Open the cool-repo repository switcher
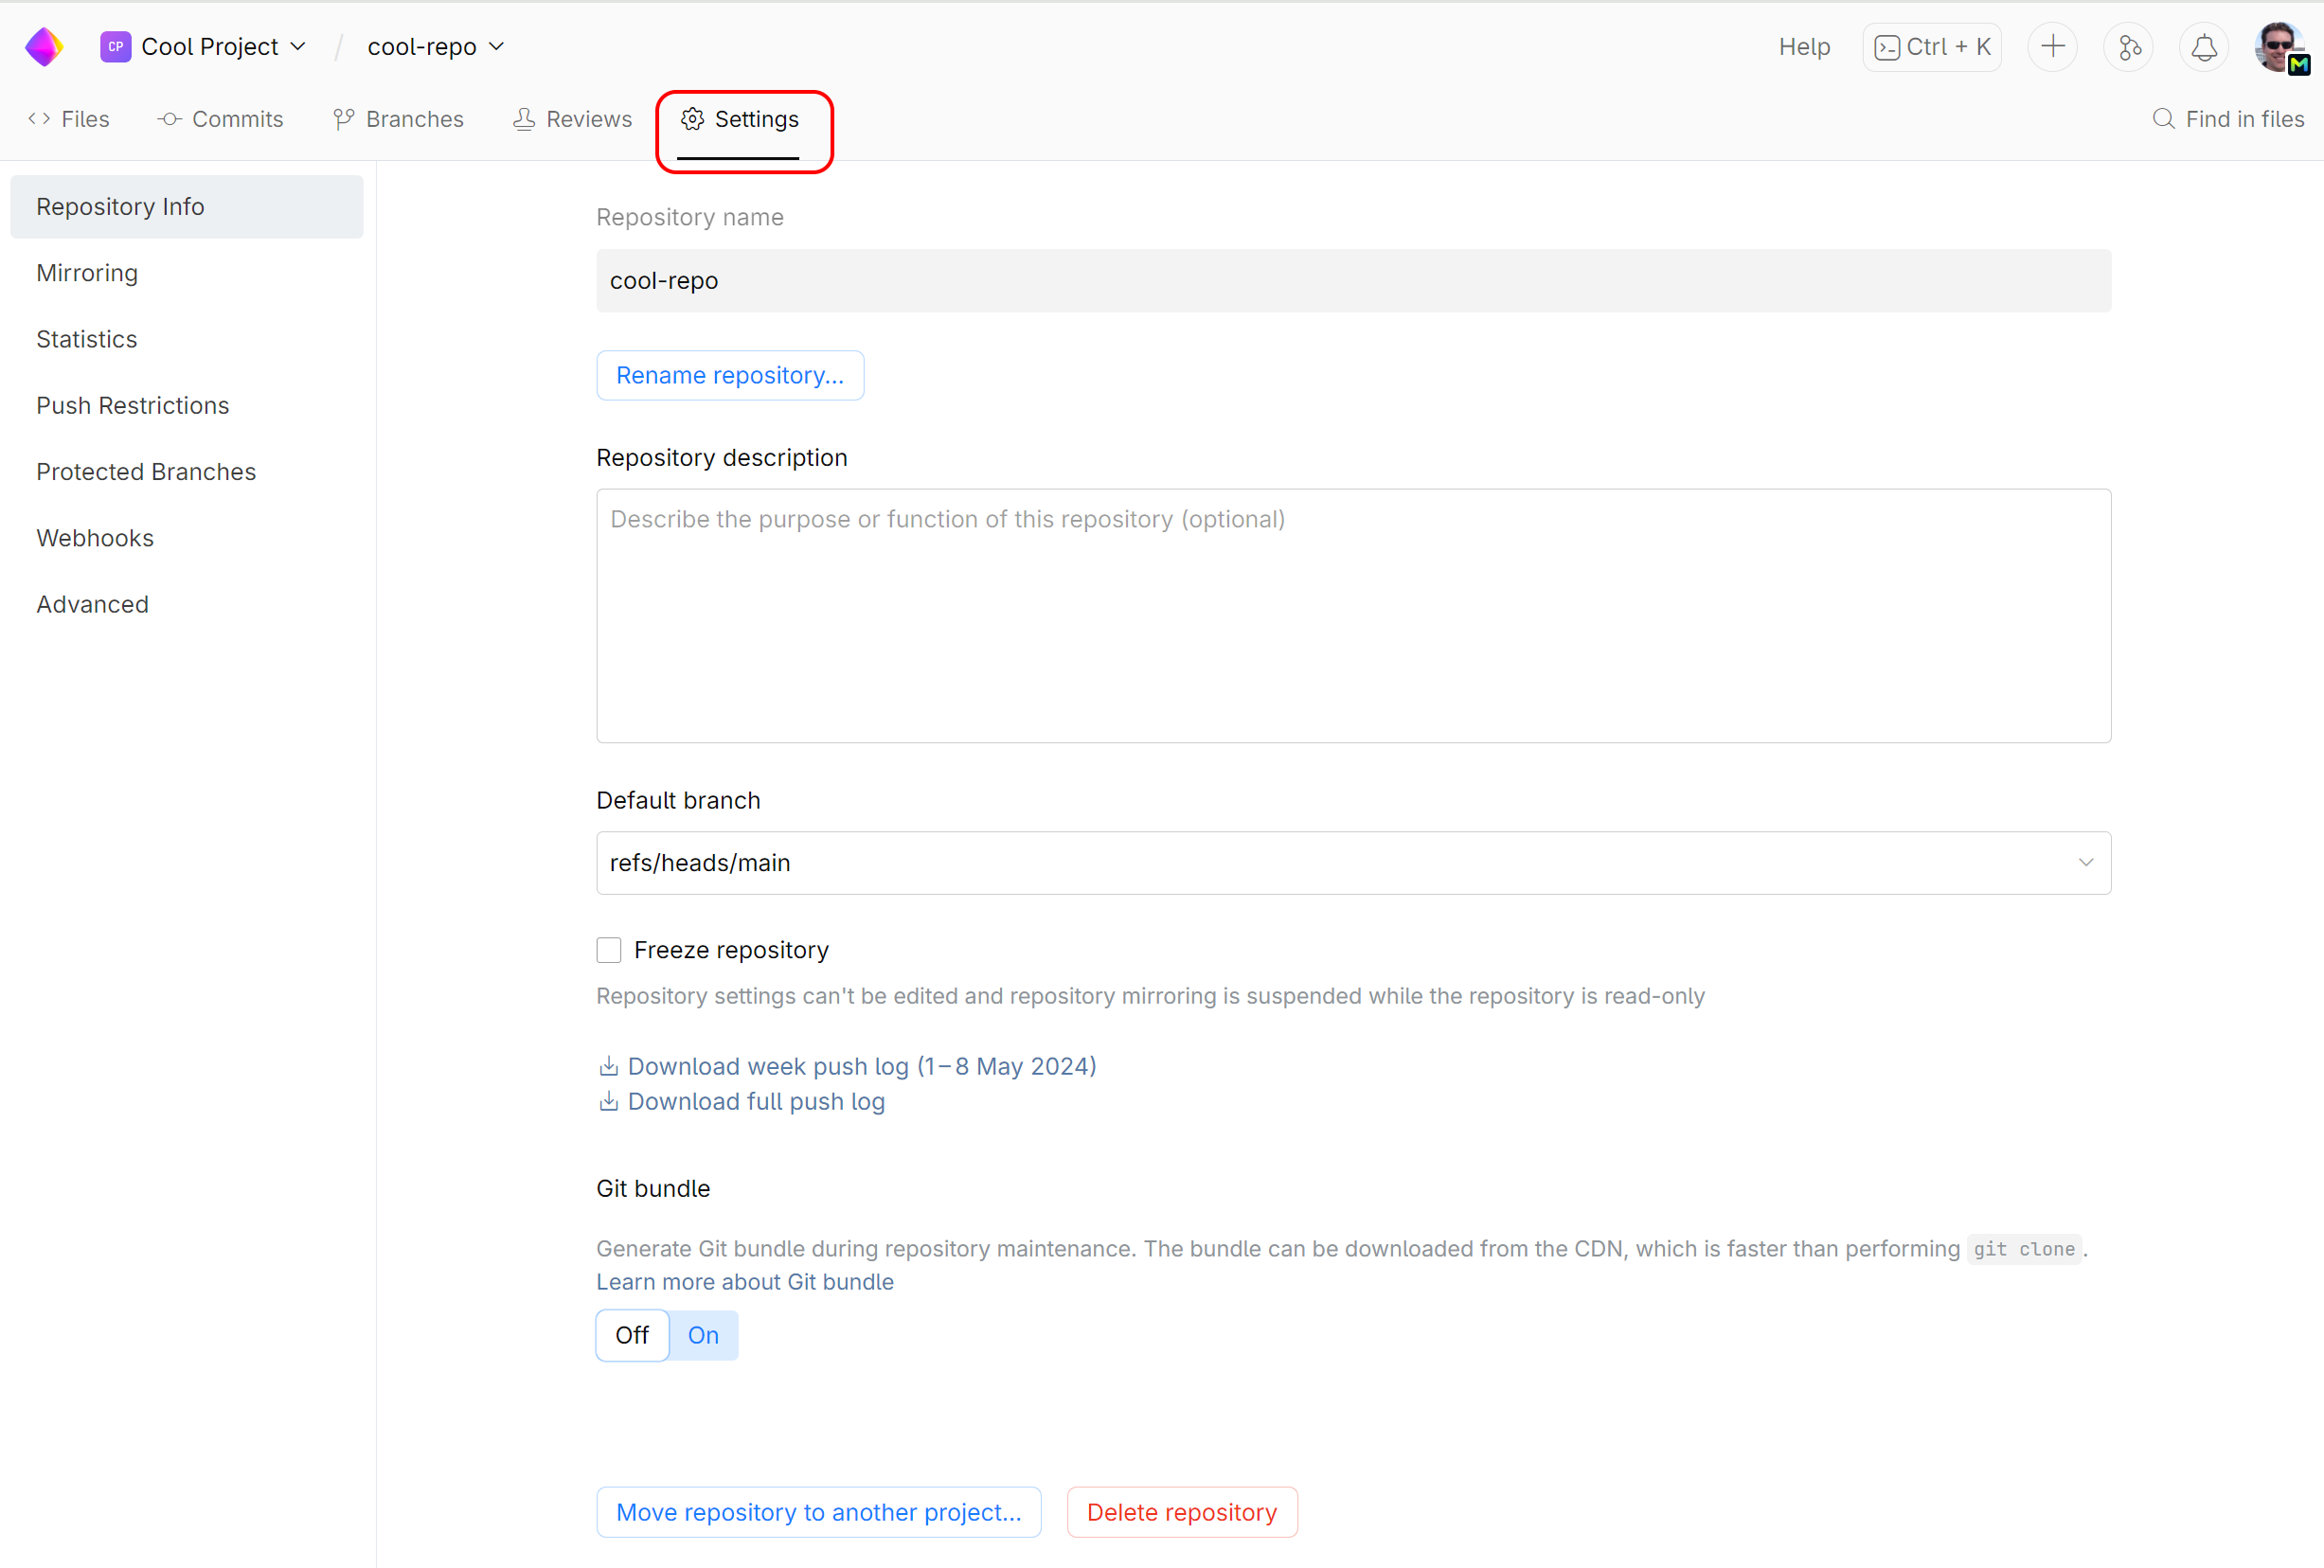2324x1568 pixels. (497, 46)
